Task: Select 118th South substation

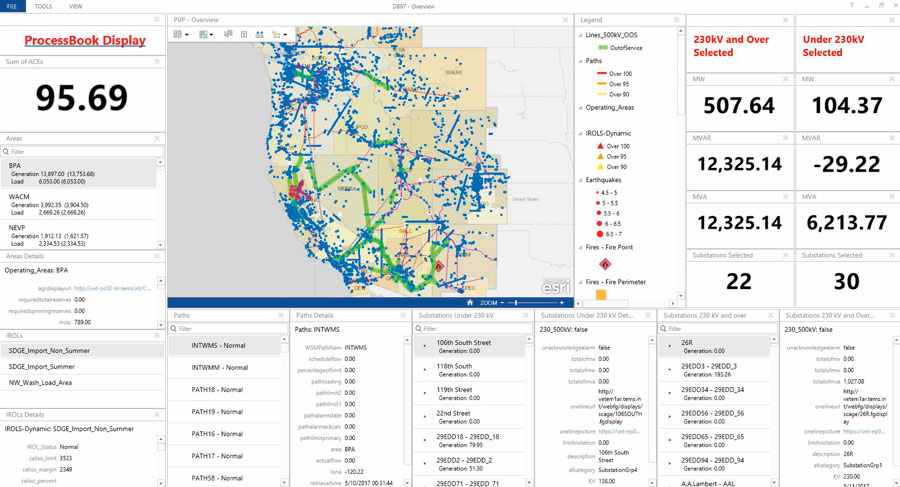Action: pyautogui.click(x=469, y=370)
